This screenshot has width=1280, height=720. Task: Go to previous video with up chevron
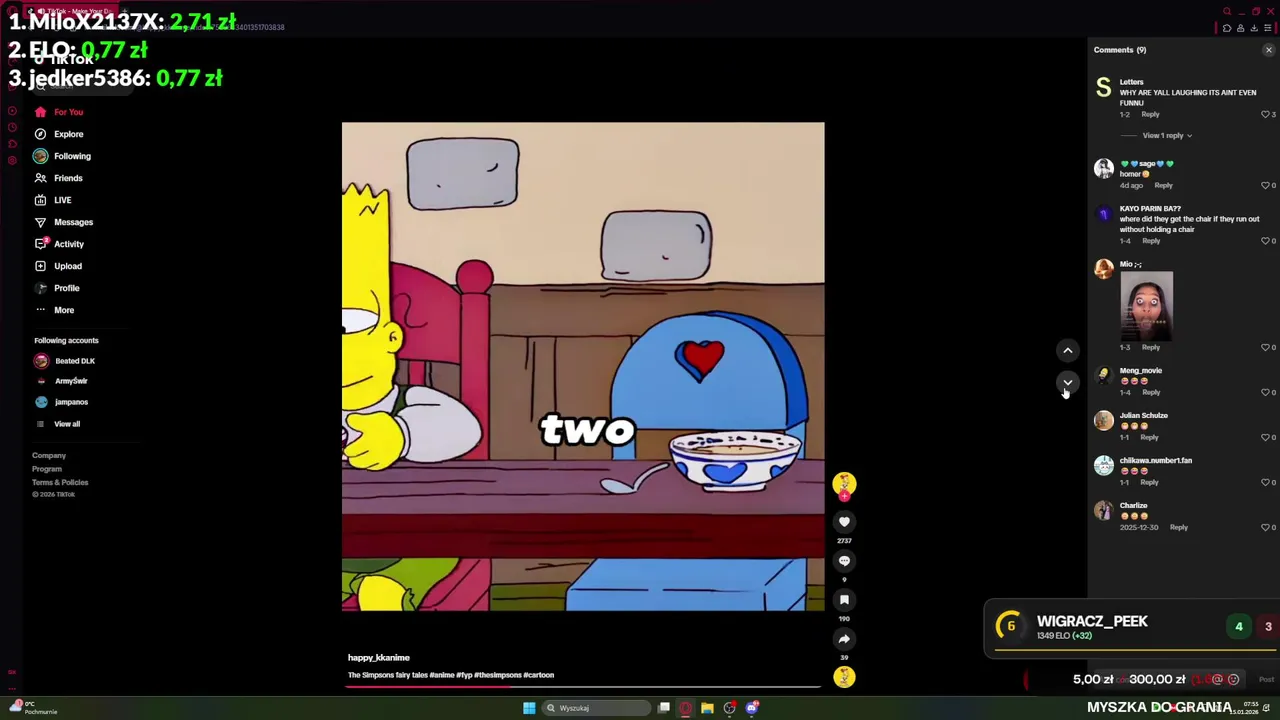click(1067, 351)
